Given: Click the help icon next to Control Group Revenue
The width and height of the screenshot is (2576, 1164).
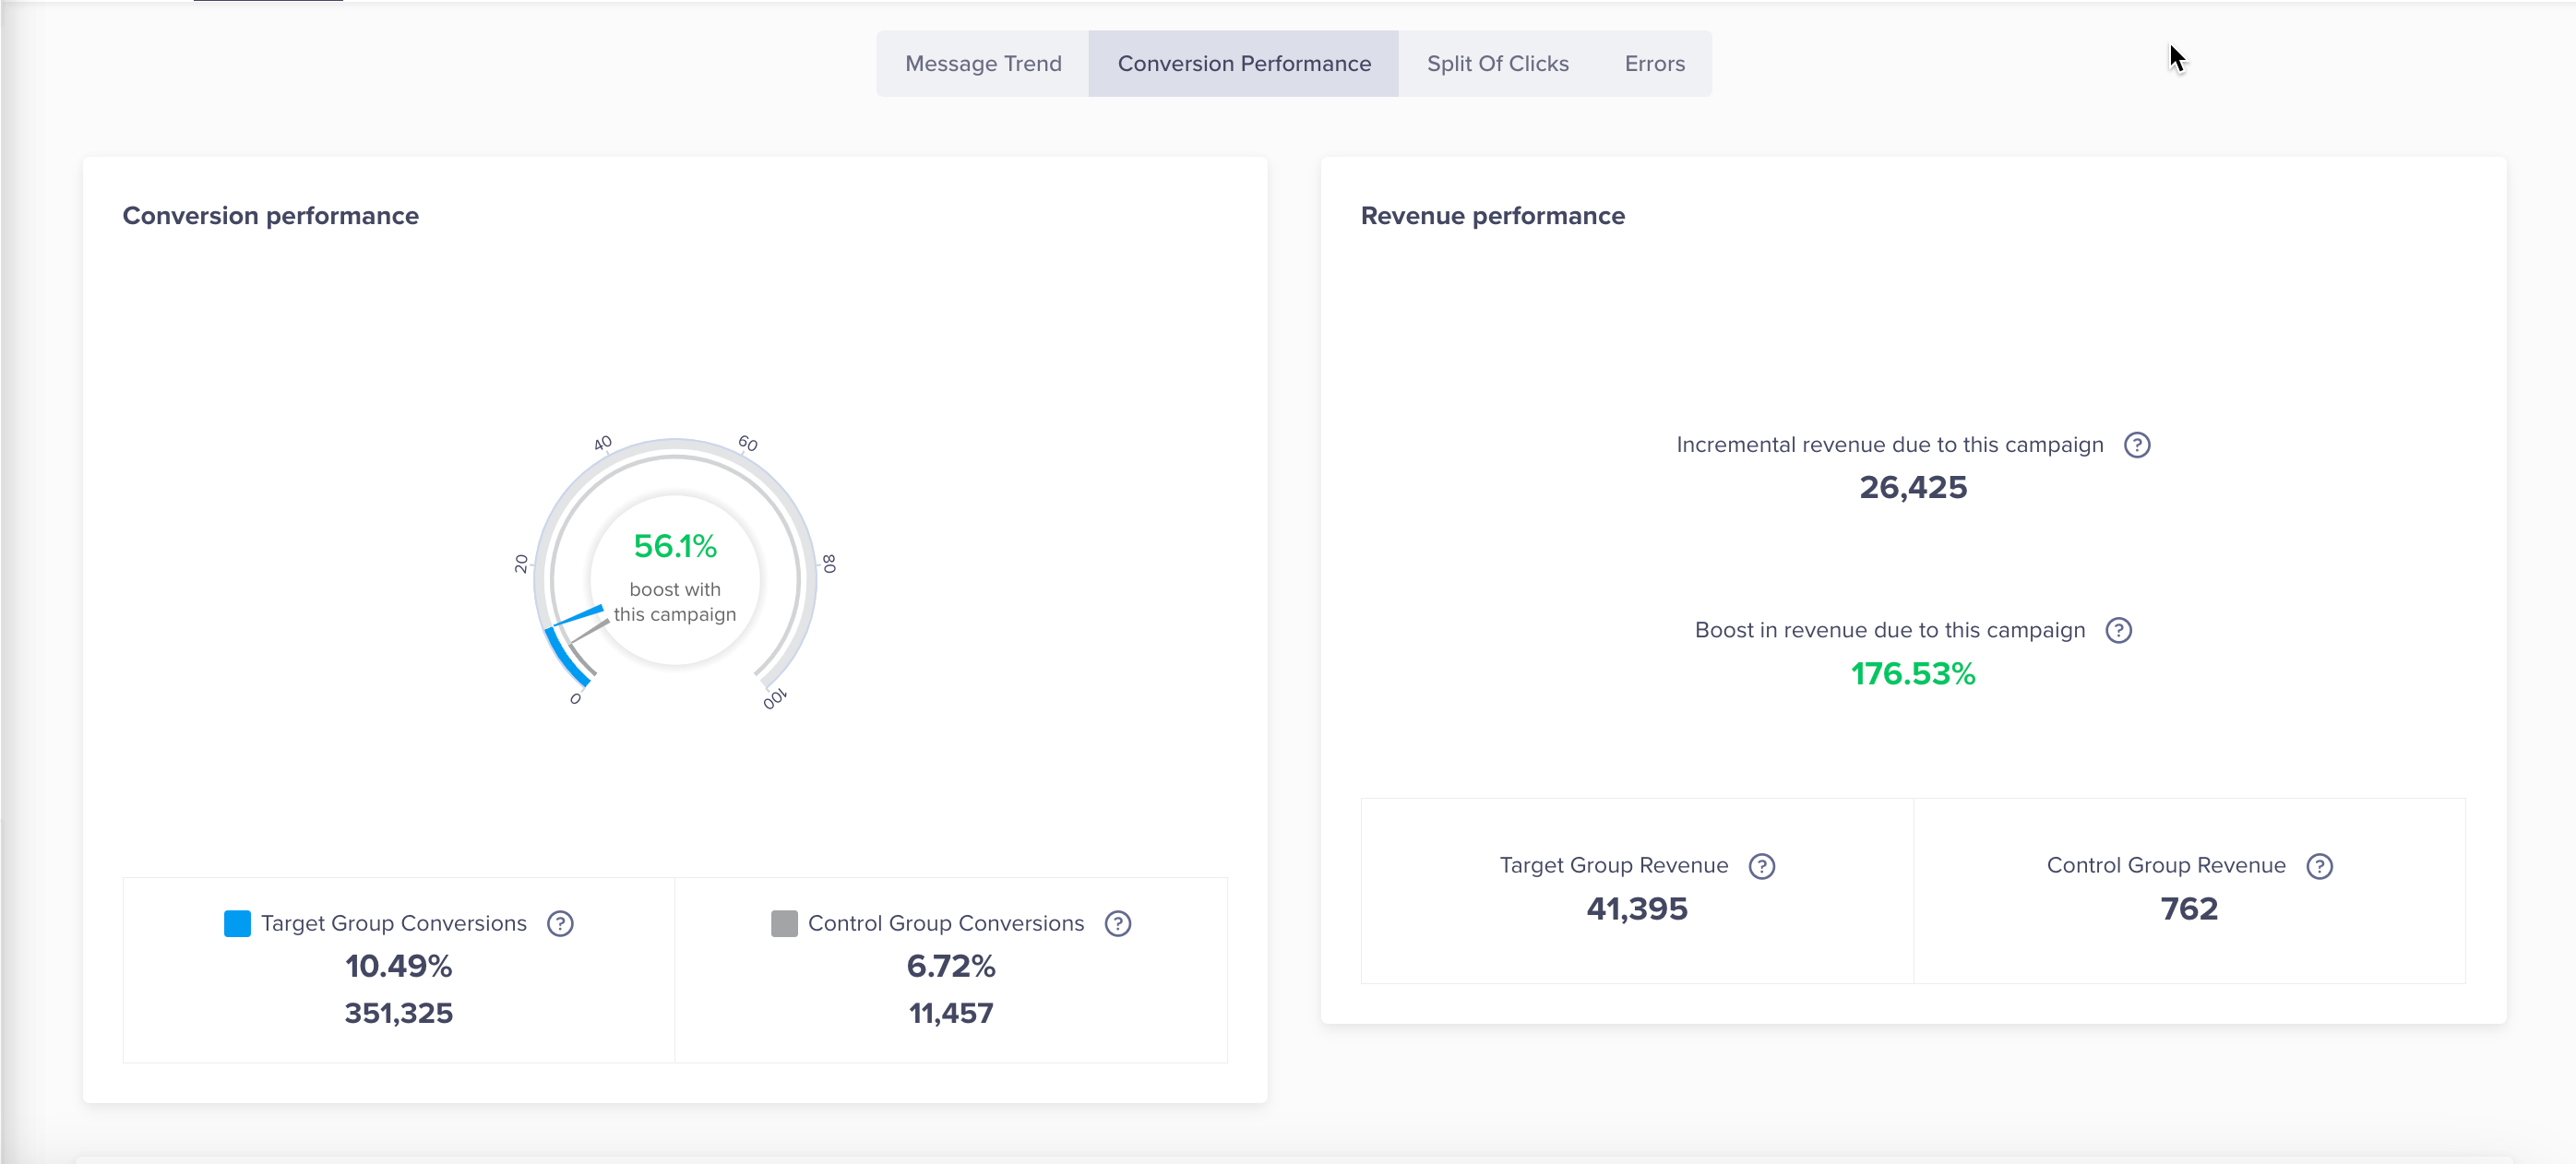Looking at the screenshot, I should coord(2323,865).
